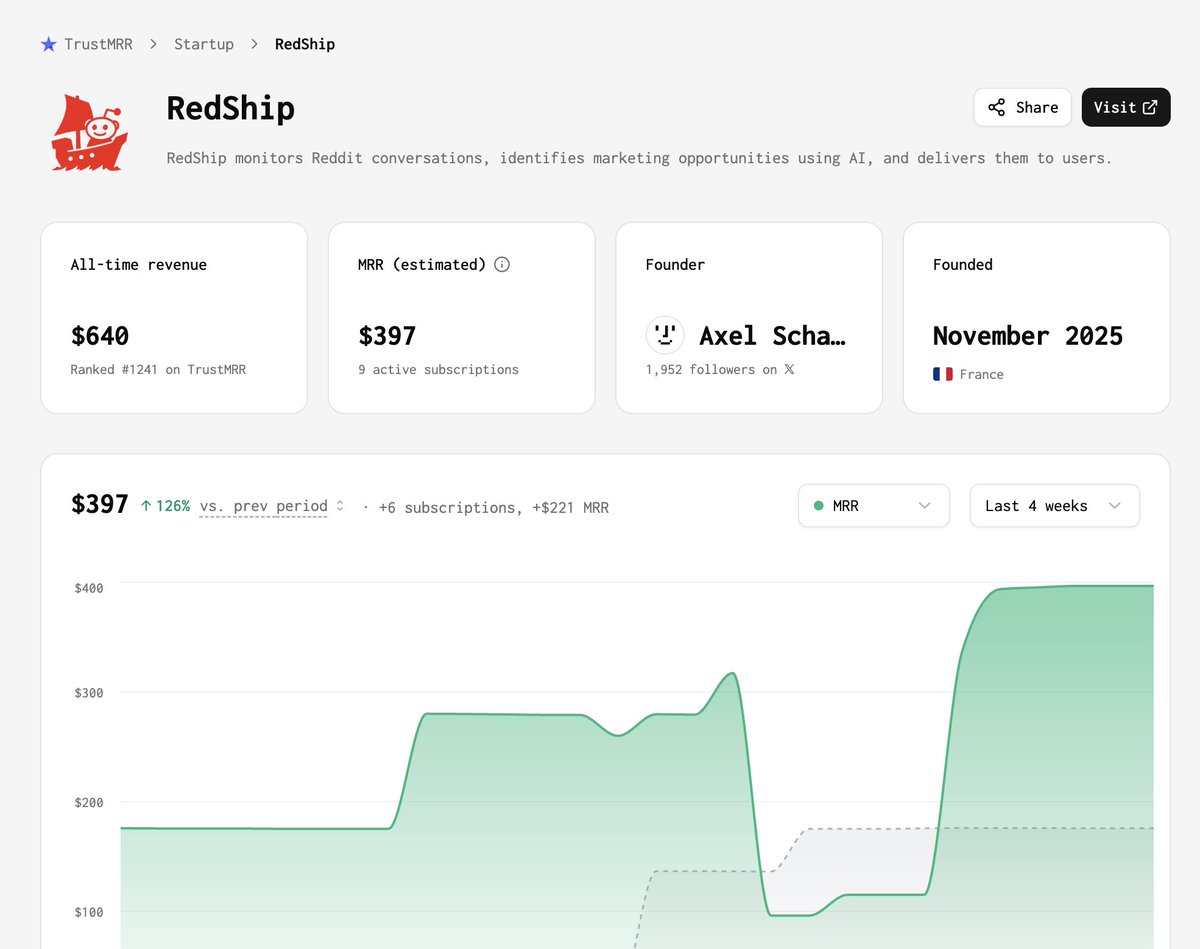Click the $100 y-axis label
The image size is (1200, 949).
click(89, 912)
